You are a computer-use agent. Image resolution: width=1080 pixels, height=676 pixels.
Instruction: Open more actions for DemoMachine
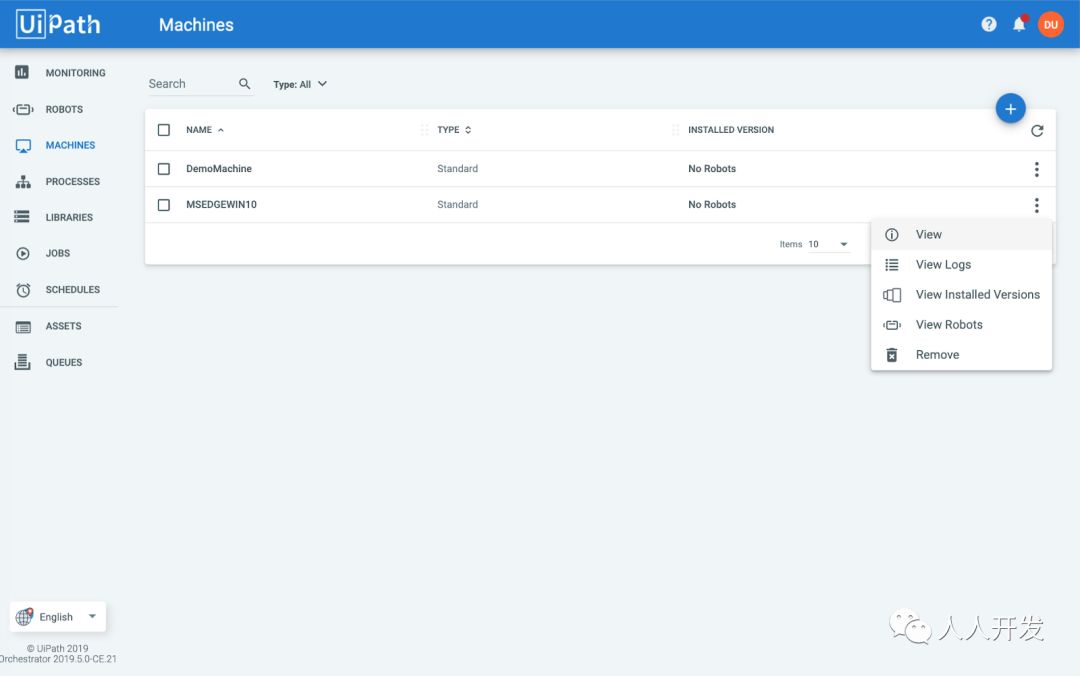coord(1037,169)
